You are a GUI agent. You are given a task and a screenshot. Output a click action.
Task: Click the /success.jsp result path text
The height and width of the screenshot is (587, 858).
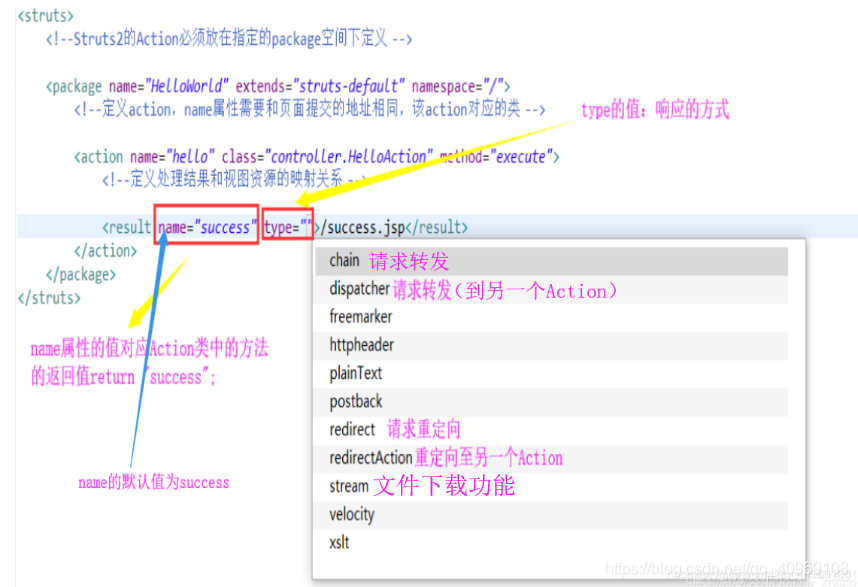[364, 227]
